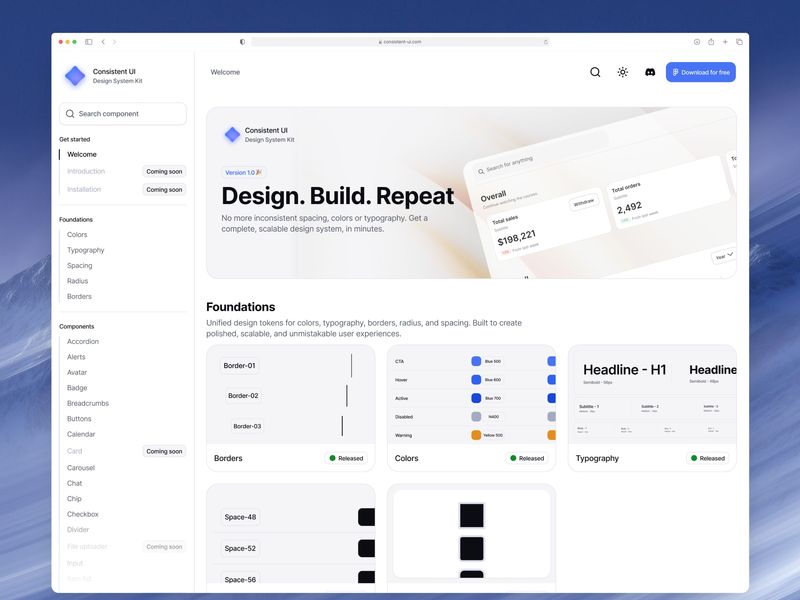Select the Consistent UI logo in the sidebar
Viewport: 800px width, 600px height.
[x=76, y=76]
